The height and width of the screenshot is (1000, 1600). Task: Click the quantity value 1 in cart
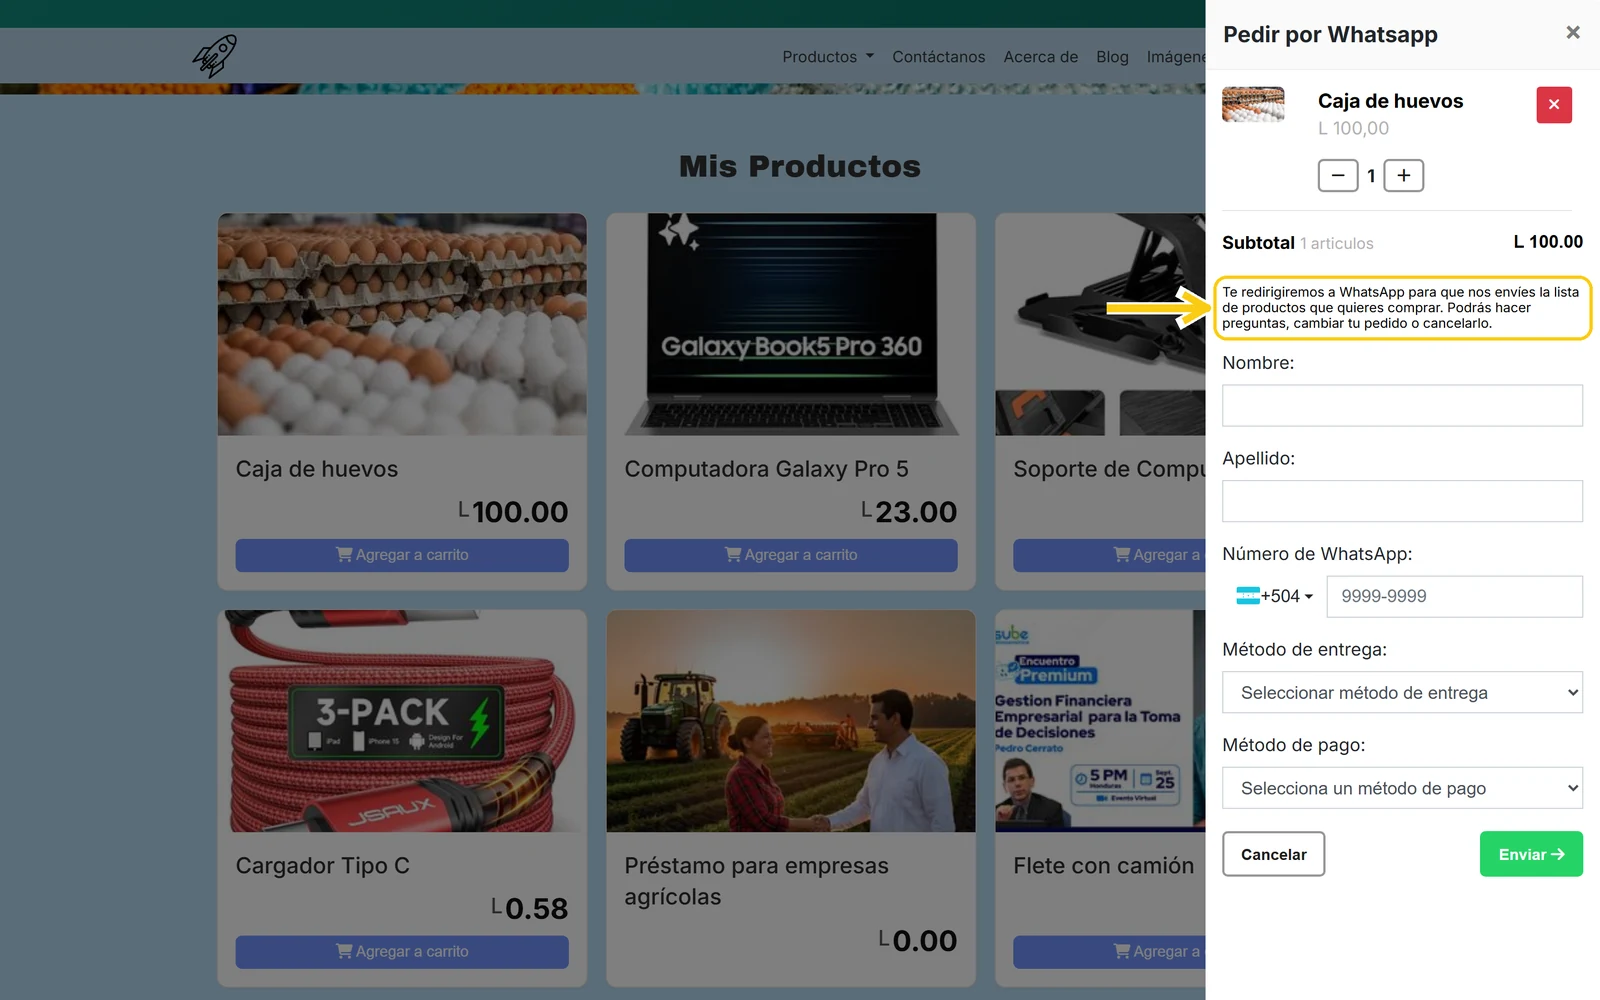pos(1371,176)
